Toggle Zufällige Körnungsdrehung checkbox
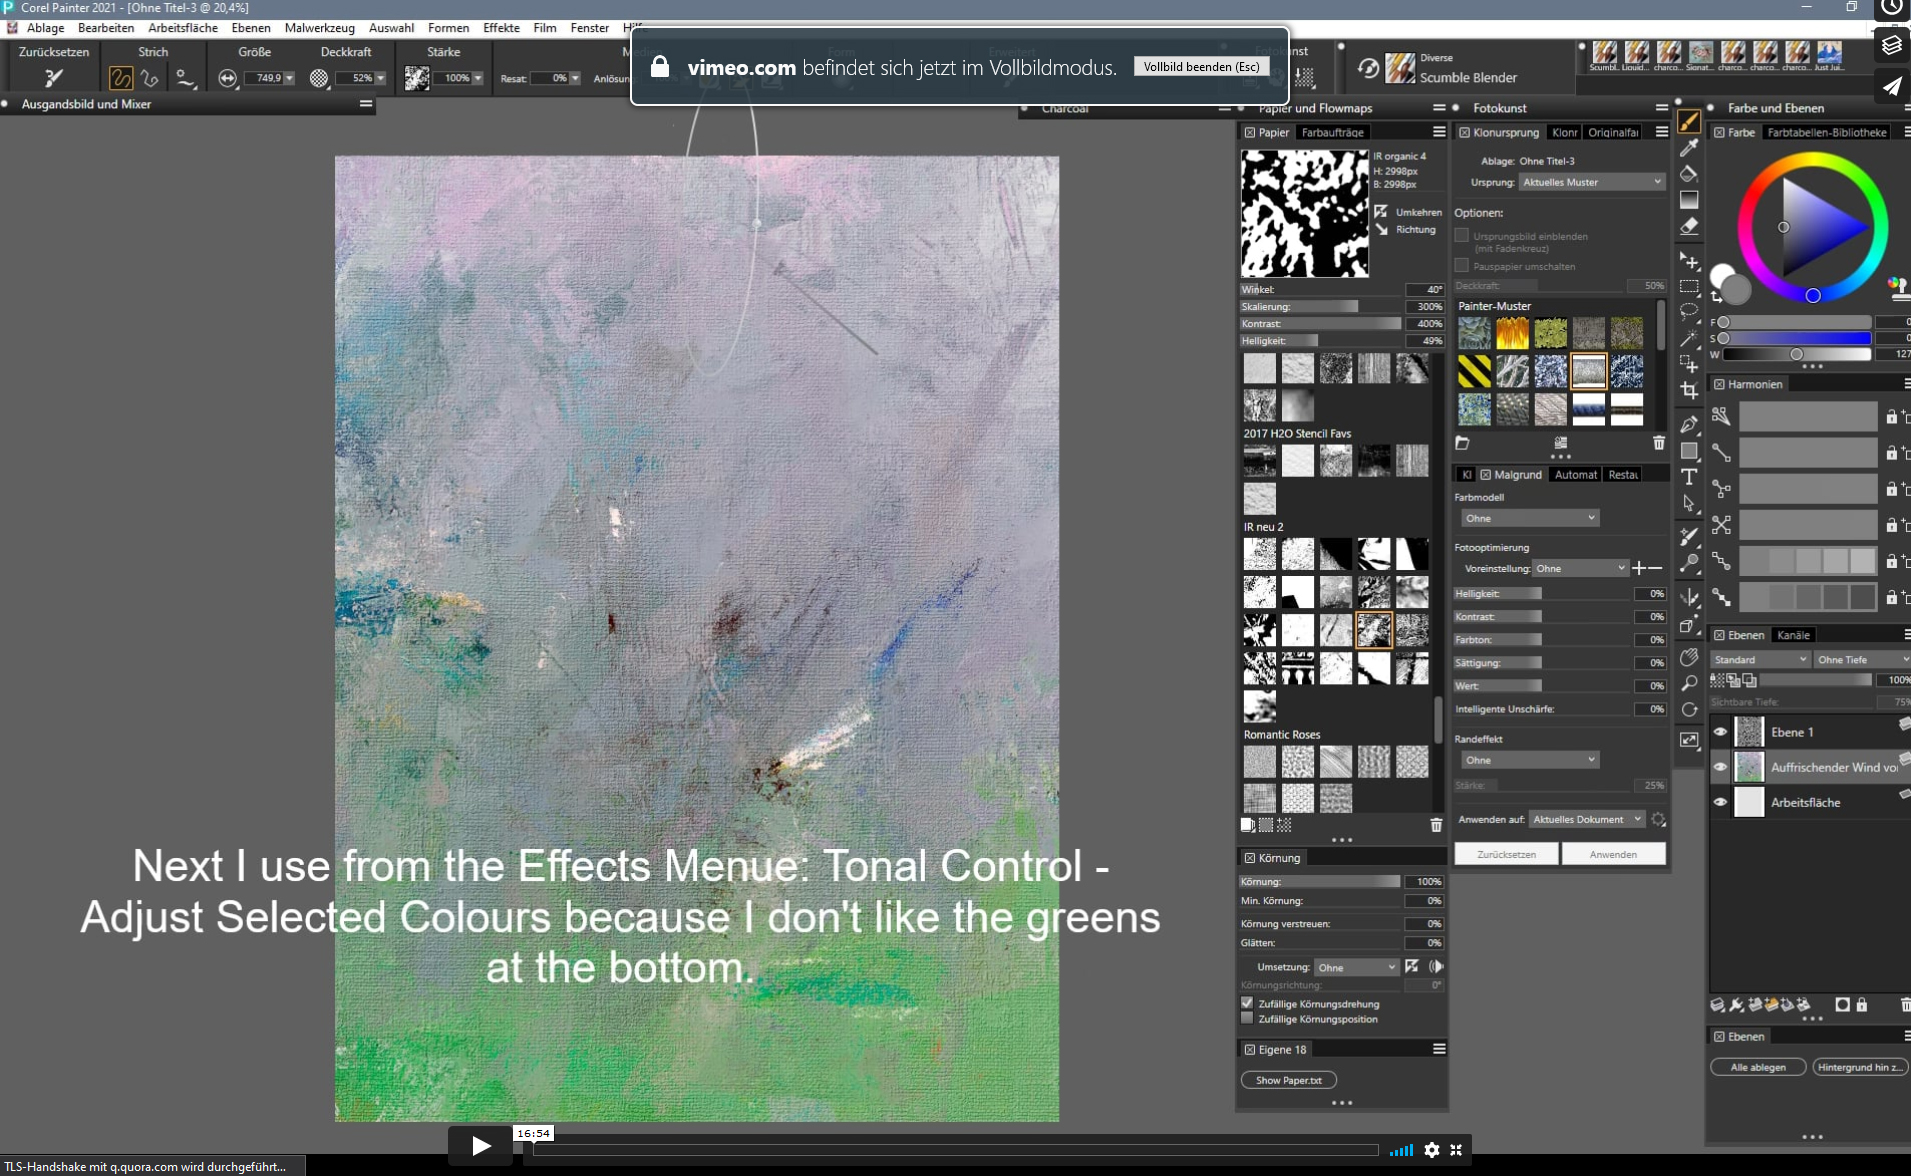This screenshot has height=1176, width=1911. (1247, 1003)
